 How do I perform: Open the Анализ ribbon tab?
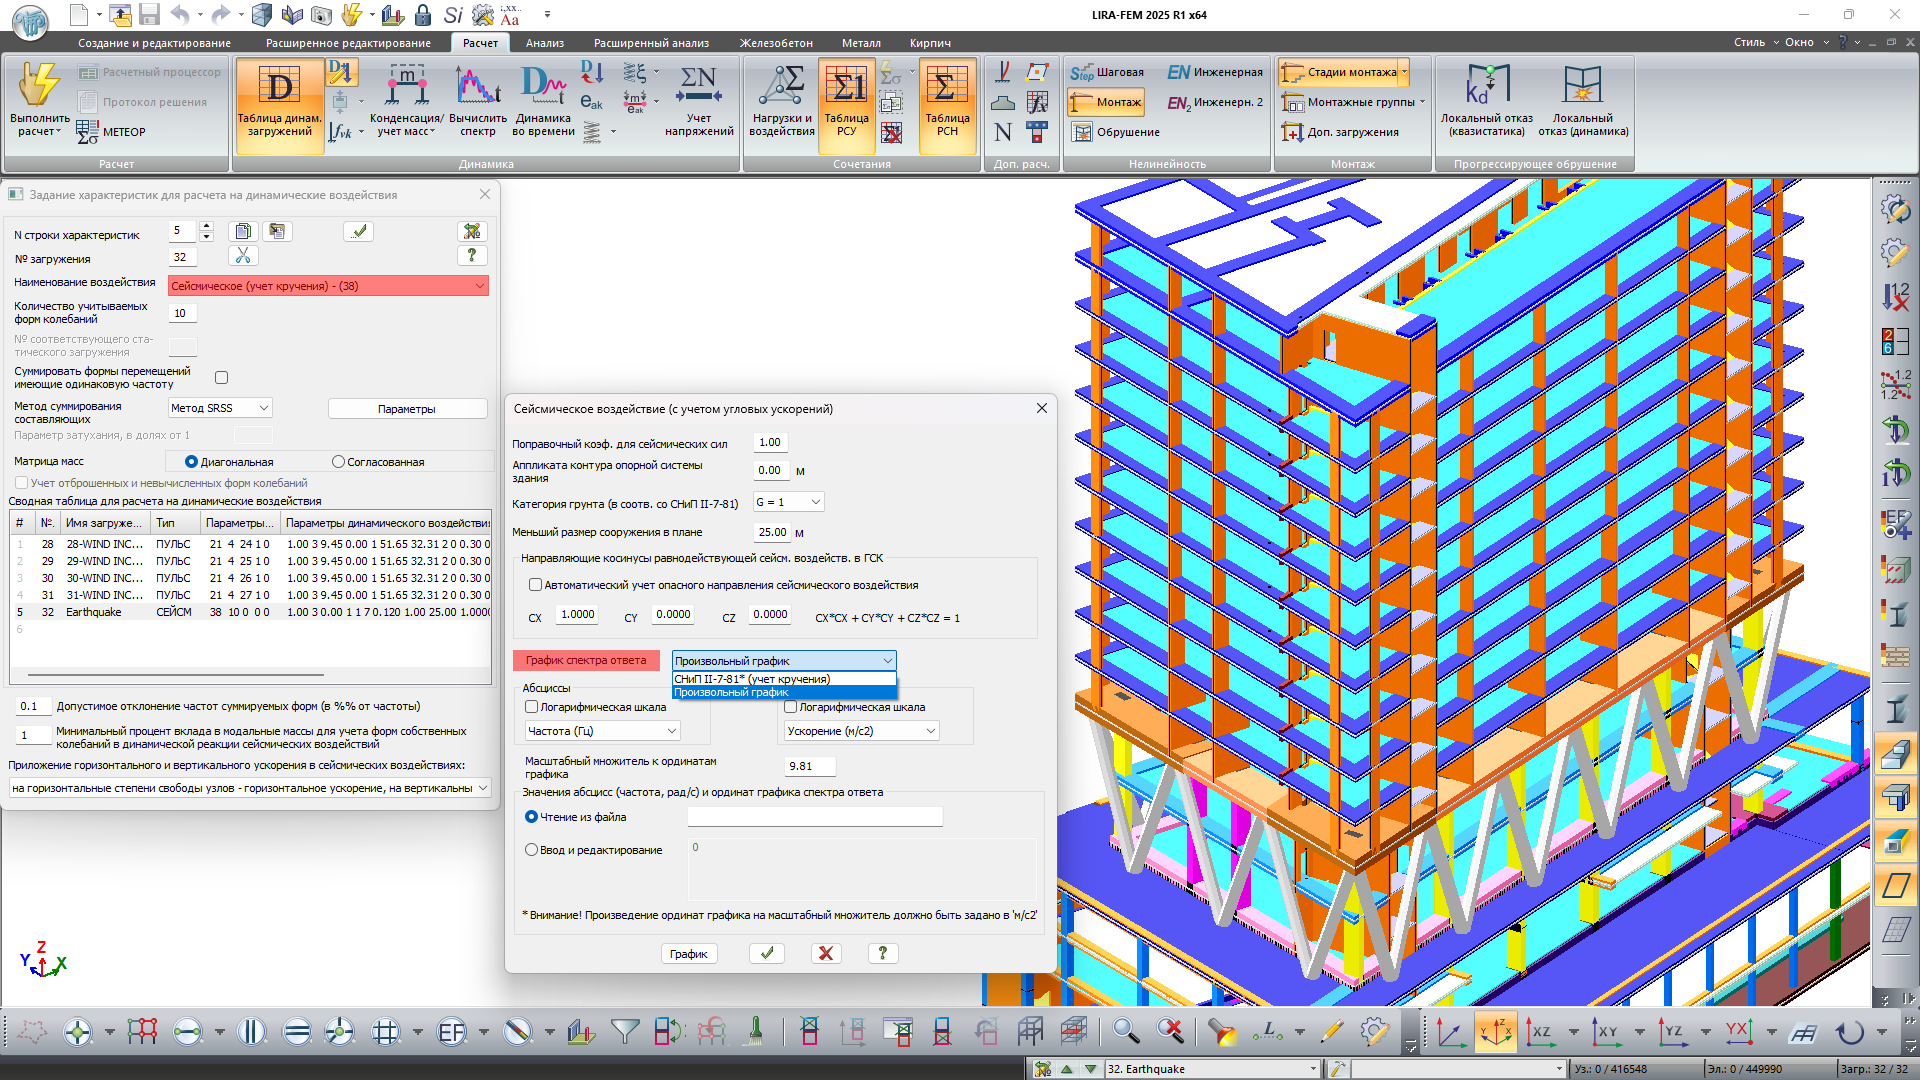pos(545,43)
